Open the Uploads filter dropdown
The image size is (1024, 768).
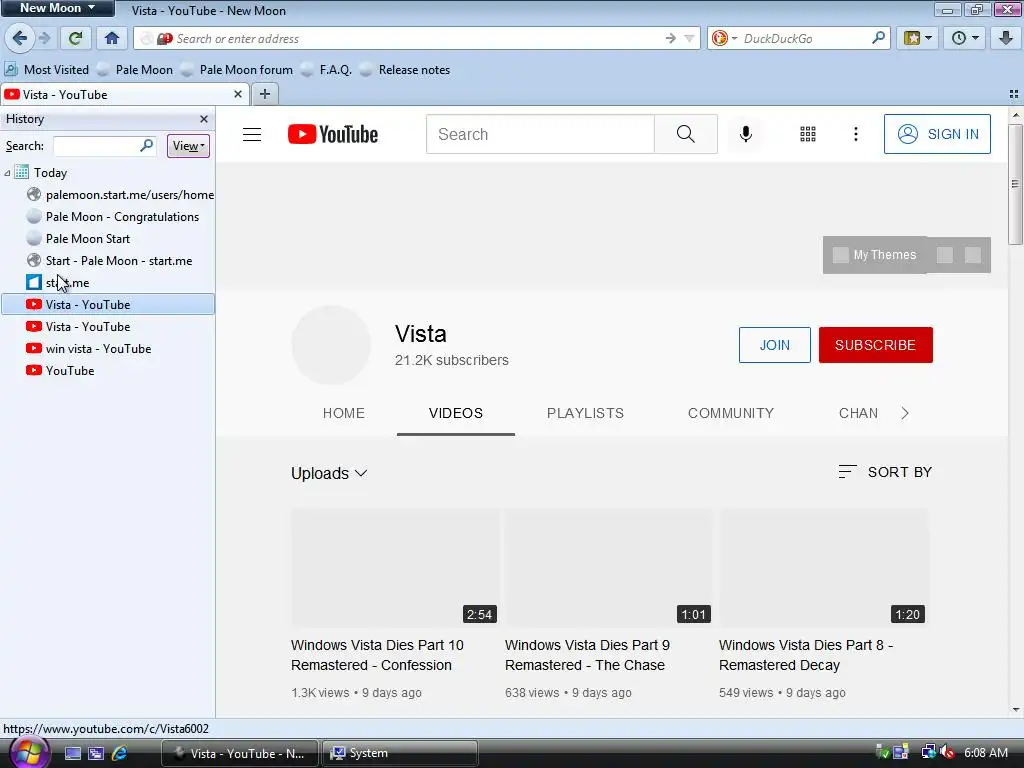point(329,473)
